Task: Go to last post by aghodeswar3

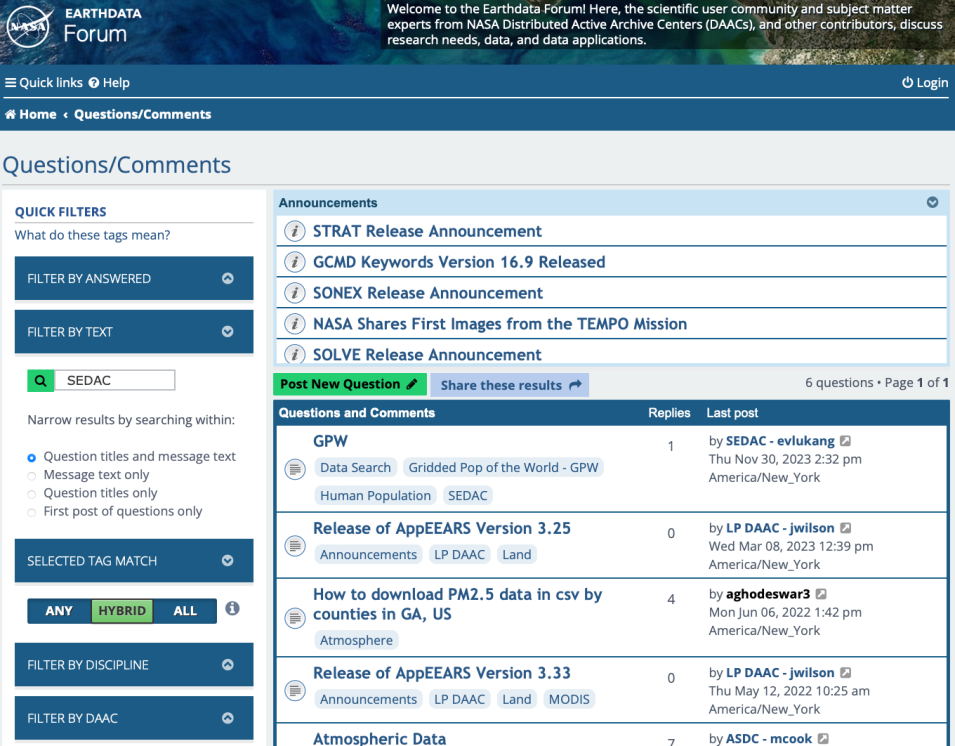Action: click(821, 594)
